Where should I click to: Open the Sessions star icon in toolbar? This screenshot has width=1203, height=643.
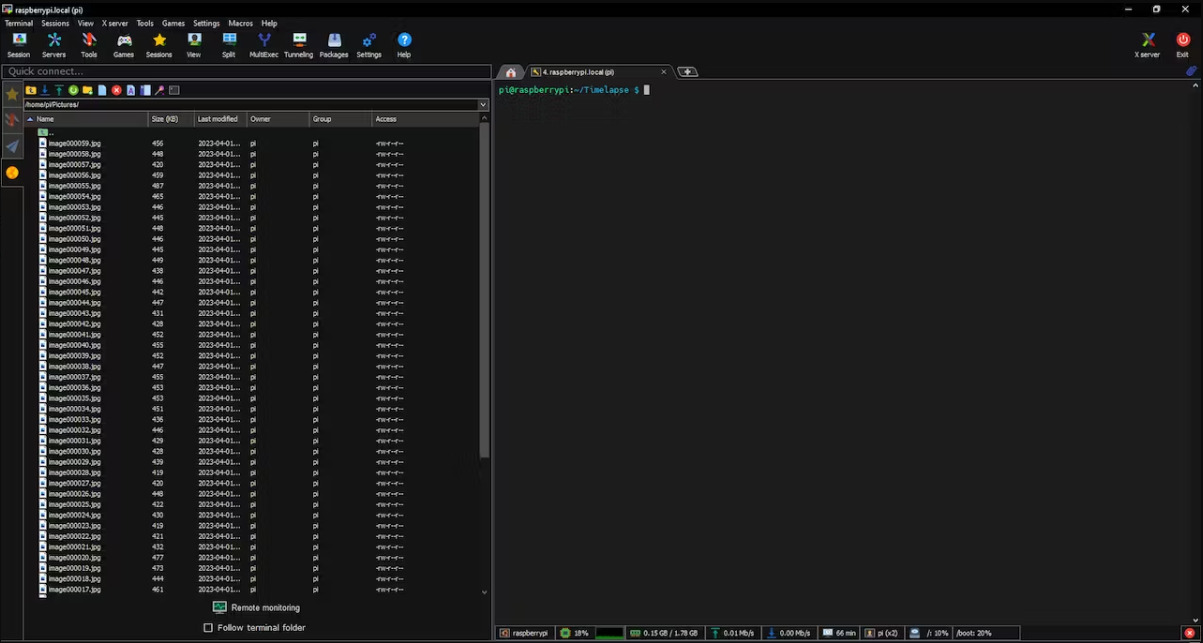159,45
